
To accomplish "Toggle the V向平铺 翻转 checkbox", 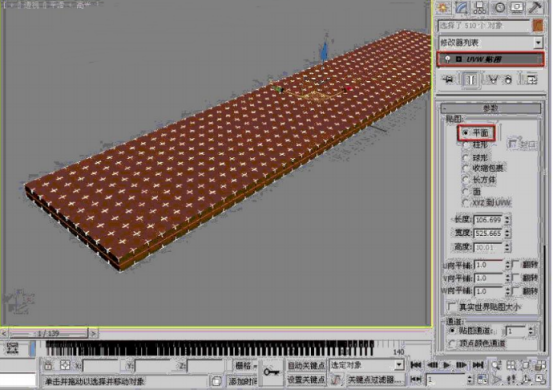I will [515, 278].
